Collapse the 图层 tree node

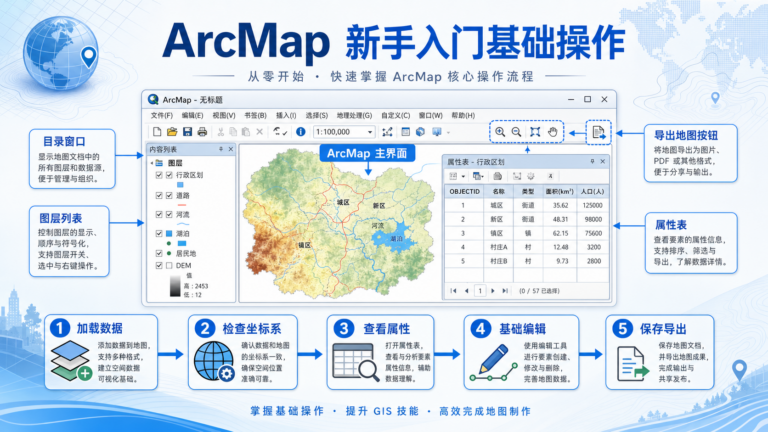151,163
